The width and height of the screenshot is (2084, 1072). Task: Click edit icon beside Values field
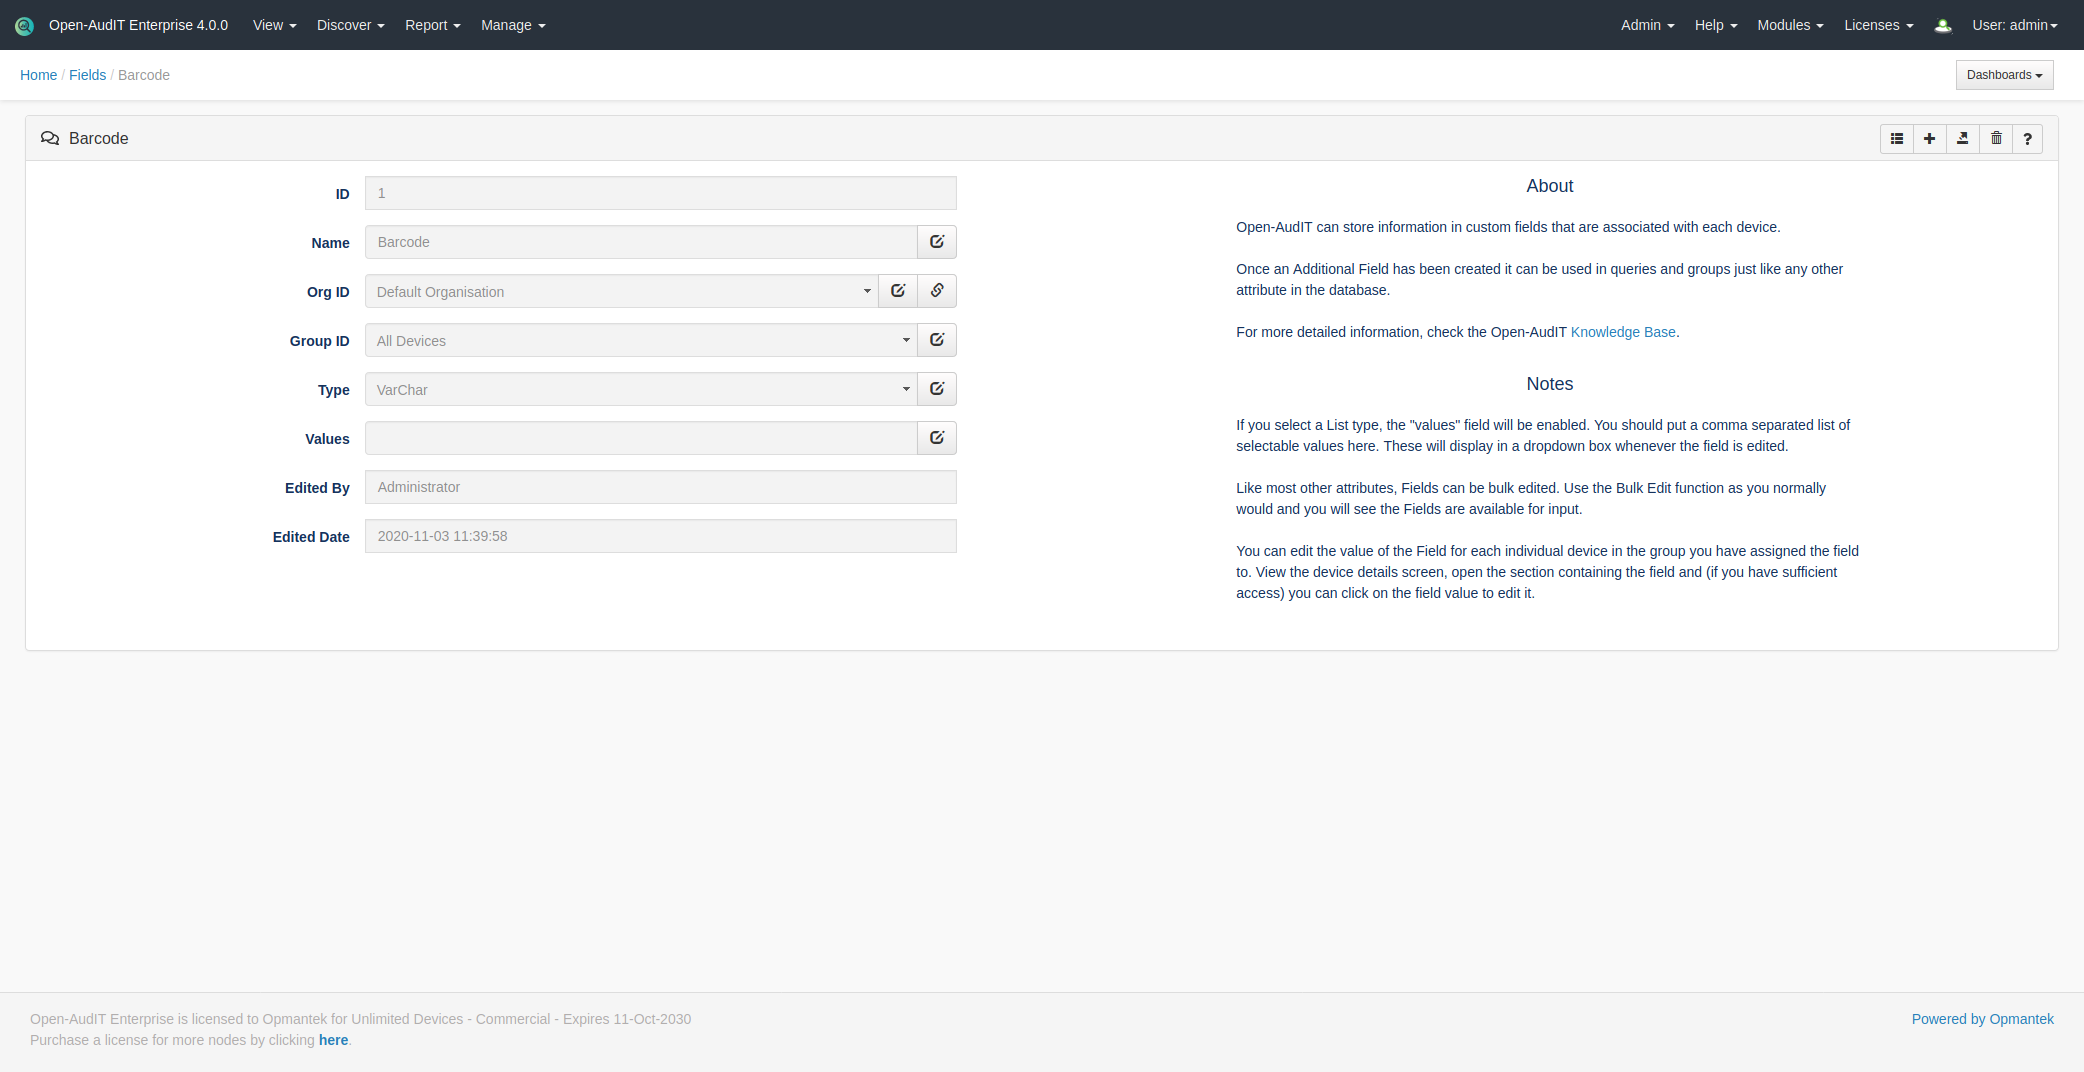click(937, 438)
